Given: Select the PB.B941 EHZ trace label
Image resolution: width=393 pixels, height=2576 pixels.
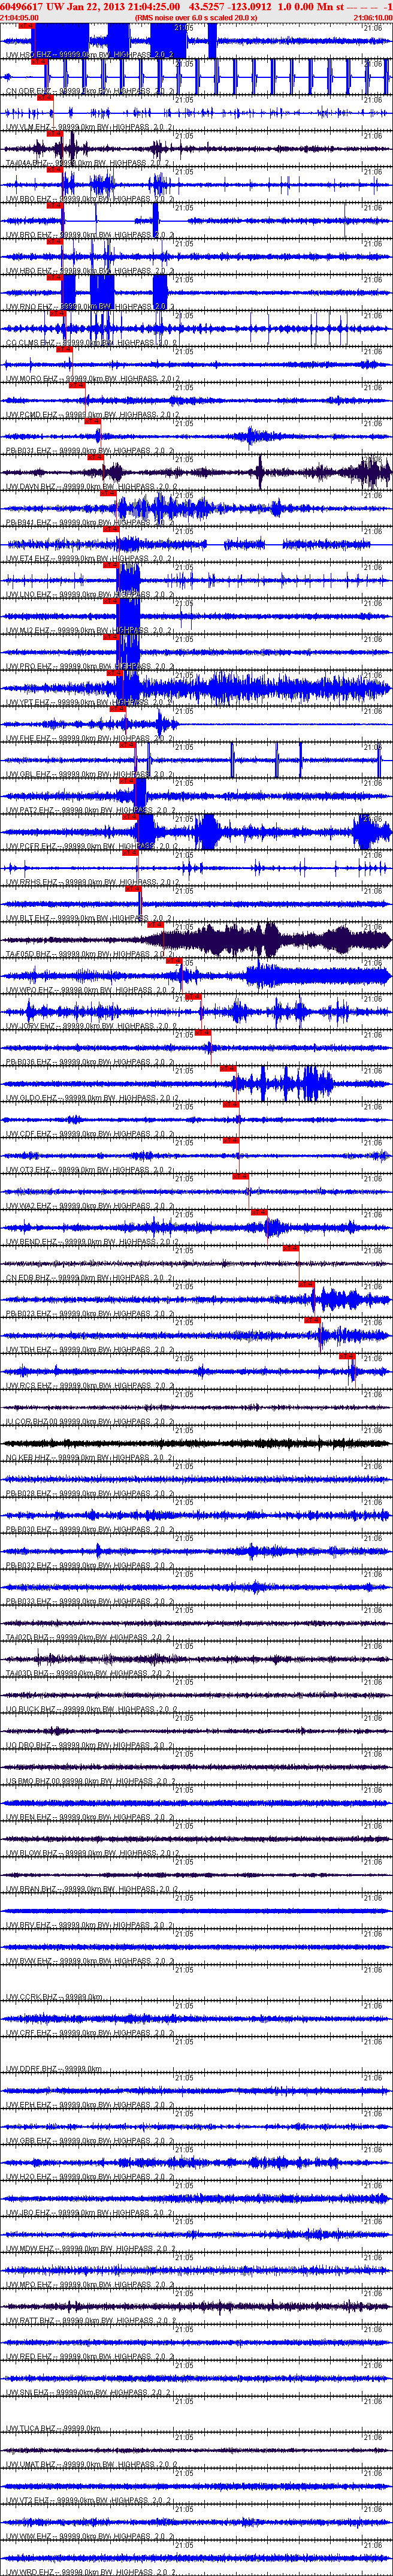Looking at the screenshot, I should [90, 523].
